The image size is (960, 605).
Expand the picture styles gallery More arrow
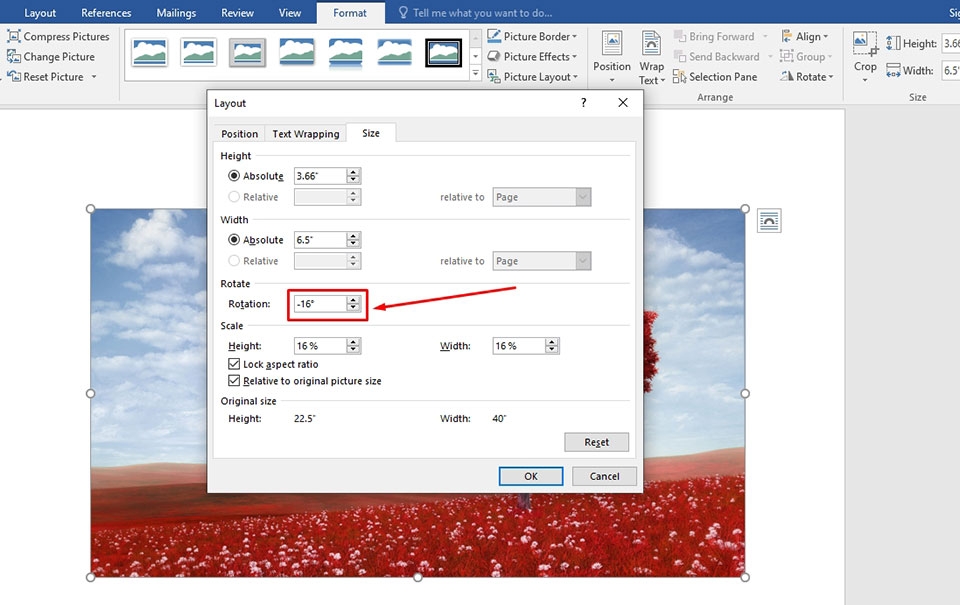click(475, 74)
